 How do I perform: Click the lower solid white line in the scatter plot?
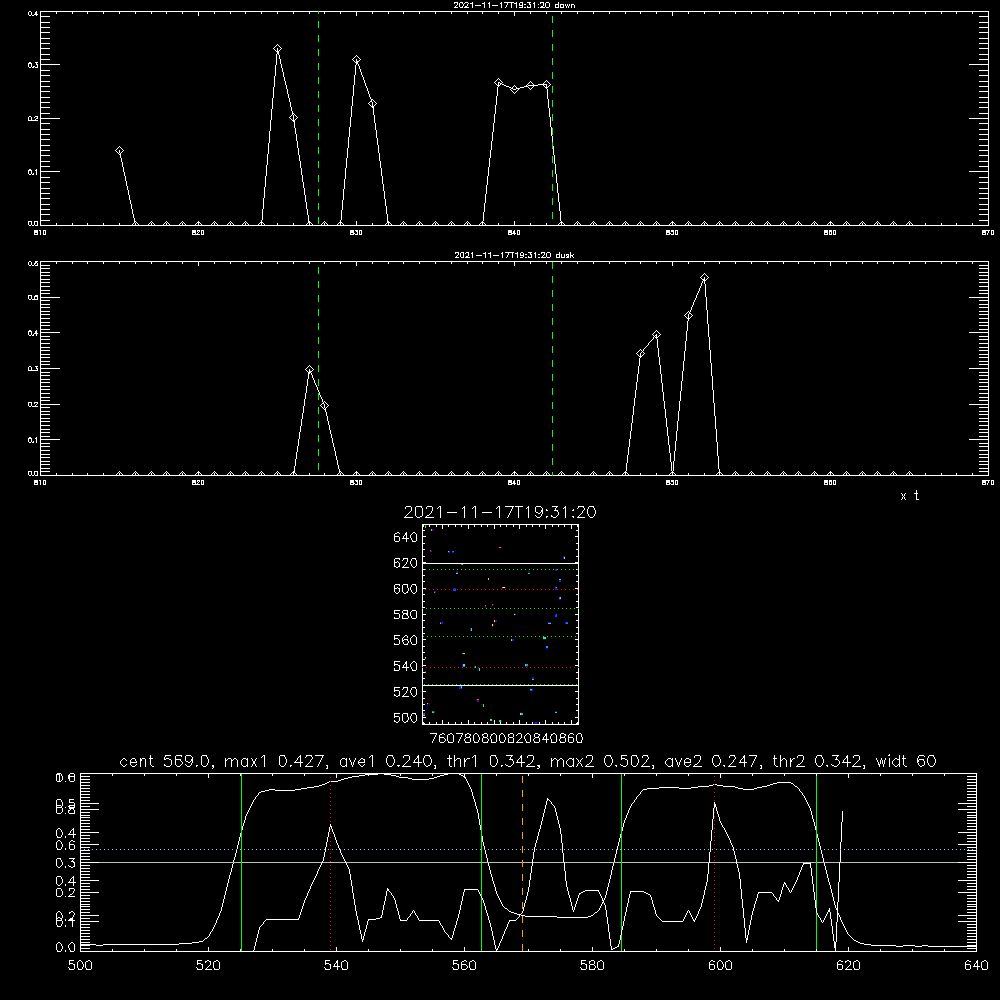point(500,685)
